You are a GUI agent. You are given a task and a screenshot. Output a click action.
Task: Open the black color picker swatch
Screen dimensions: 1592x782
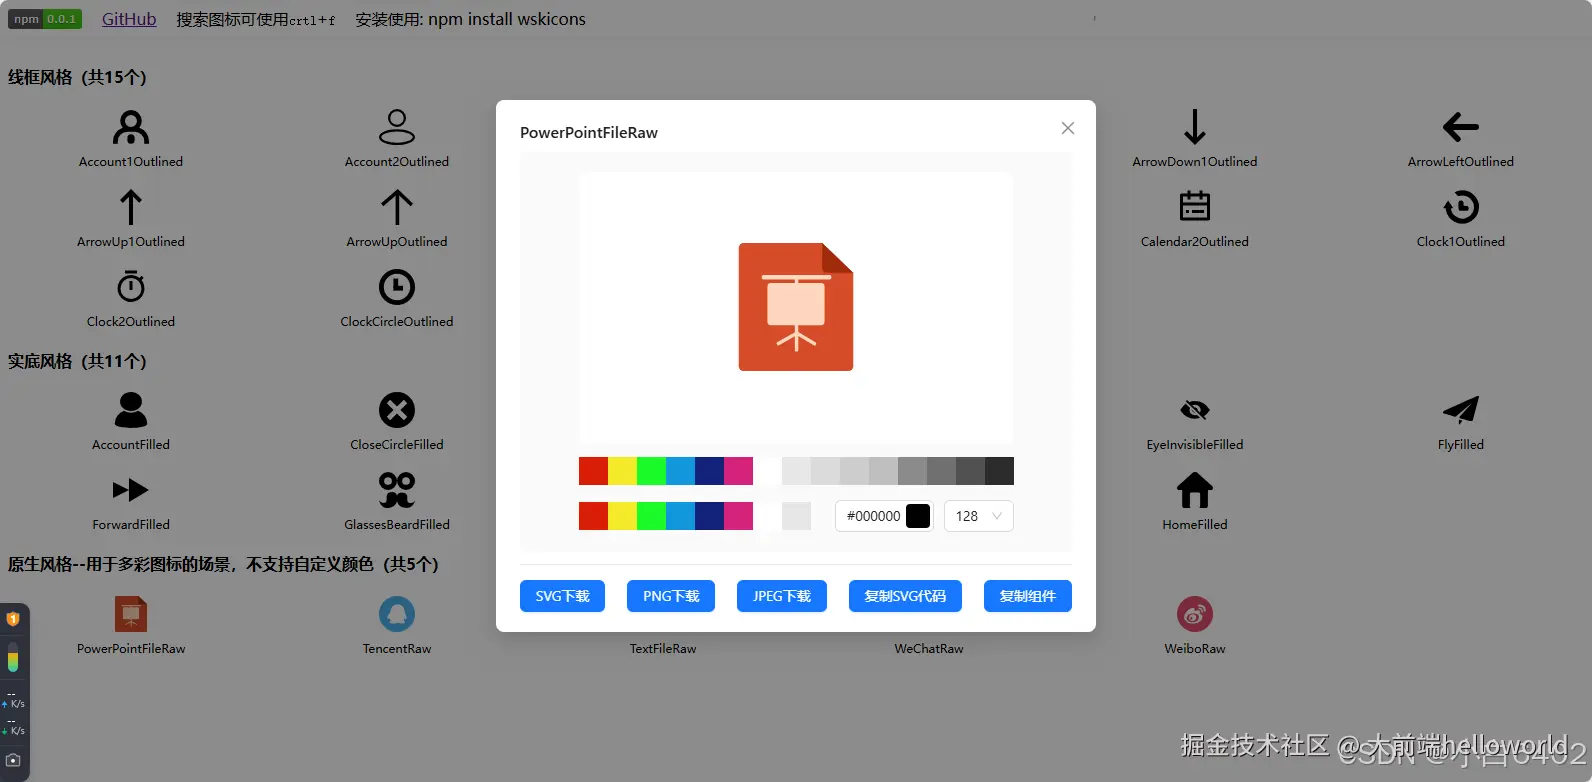coord(918,516)
